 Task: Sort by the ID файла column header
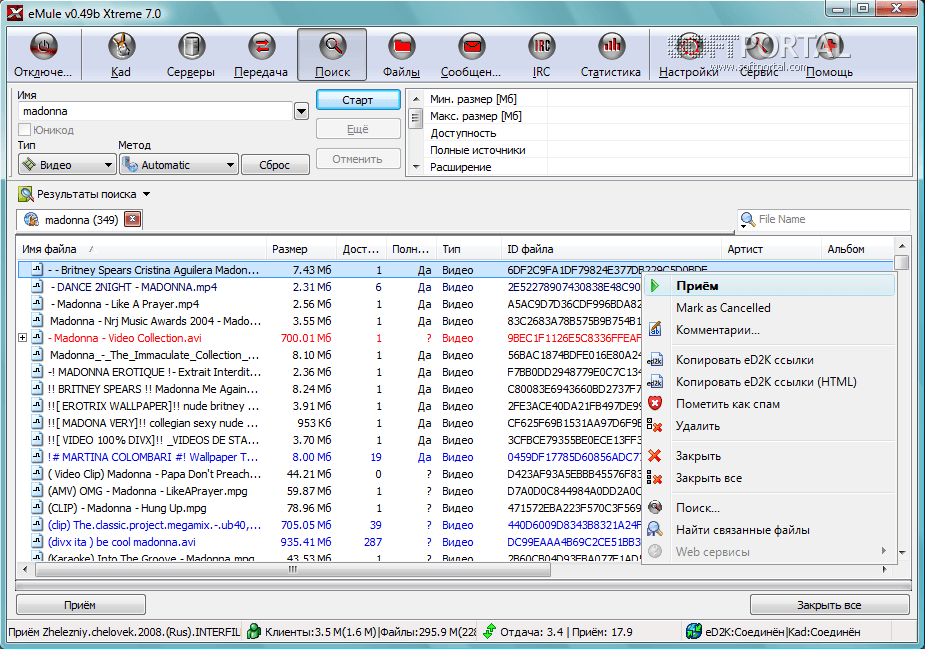point(612,249)
